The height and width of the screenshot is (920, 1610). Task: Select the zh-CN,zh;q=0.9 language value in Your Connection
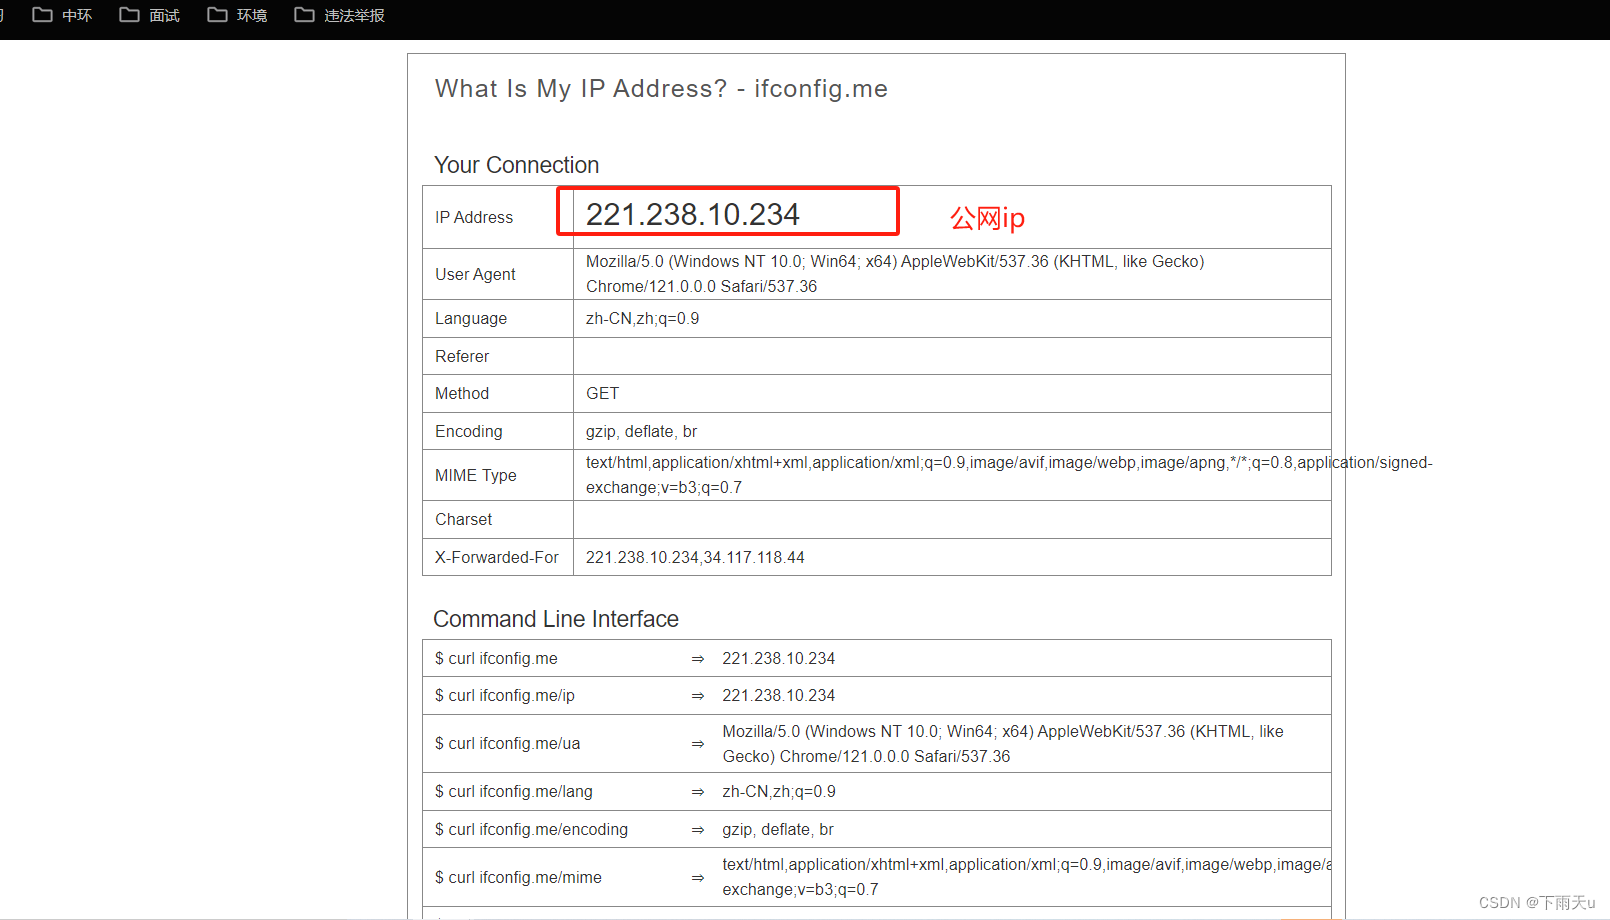coord(642,318)
